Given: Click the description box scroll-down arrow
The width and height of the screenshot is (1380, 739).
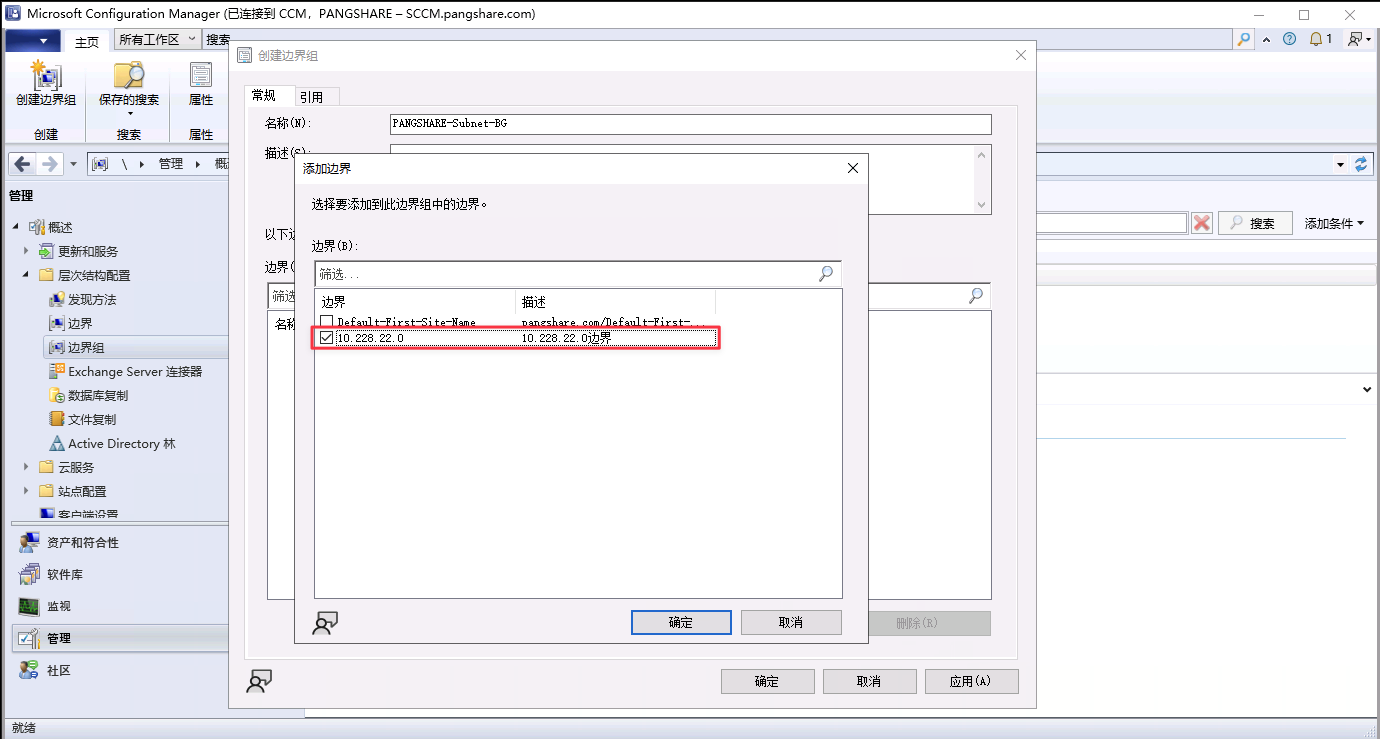Looking at the screenshot, I should [982, 204].
